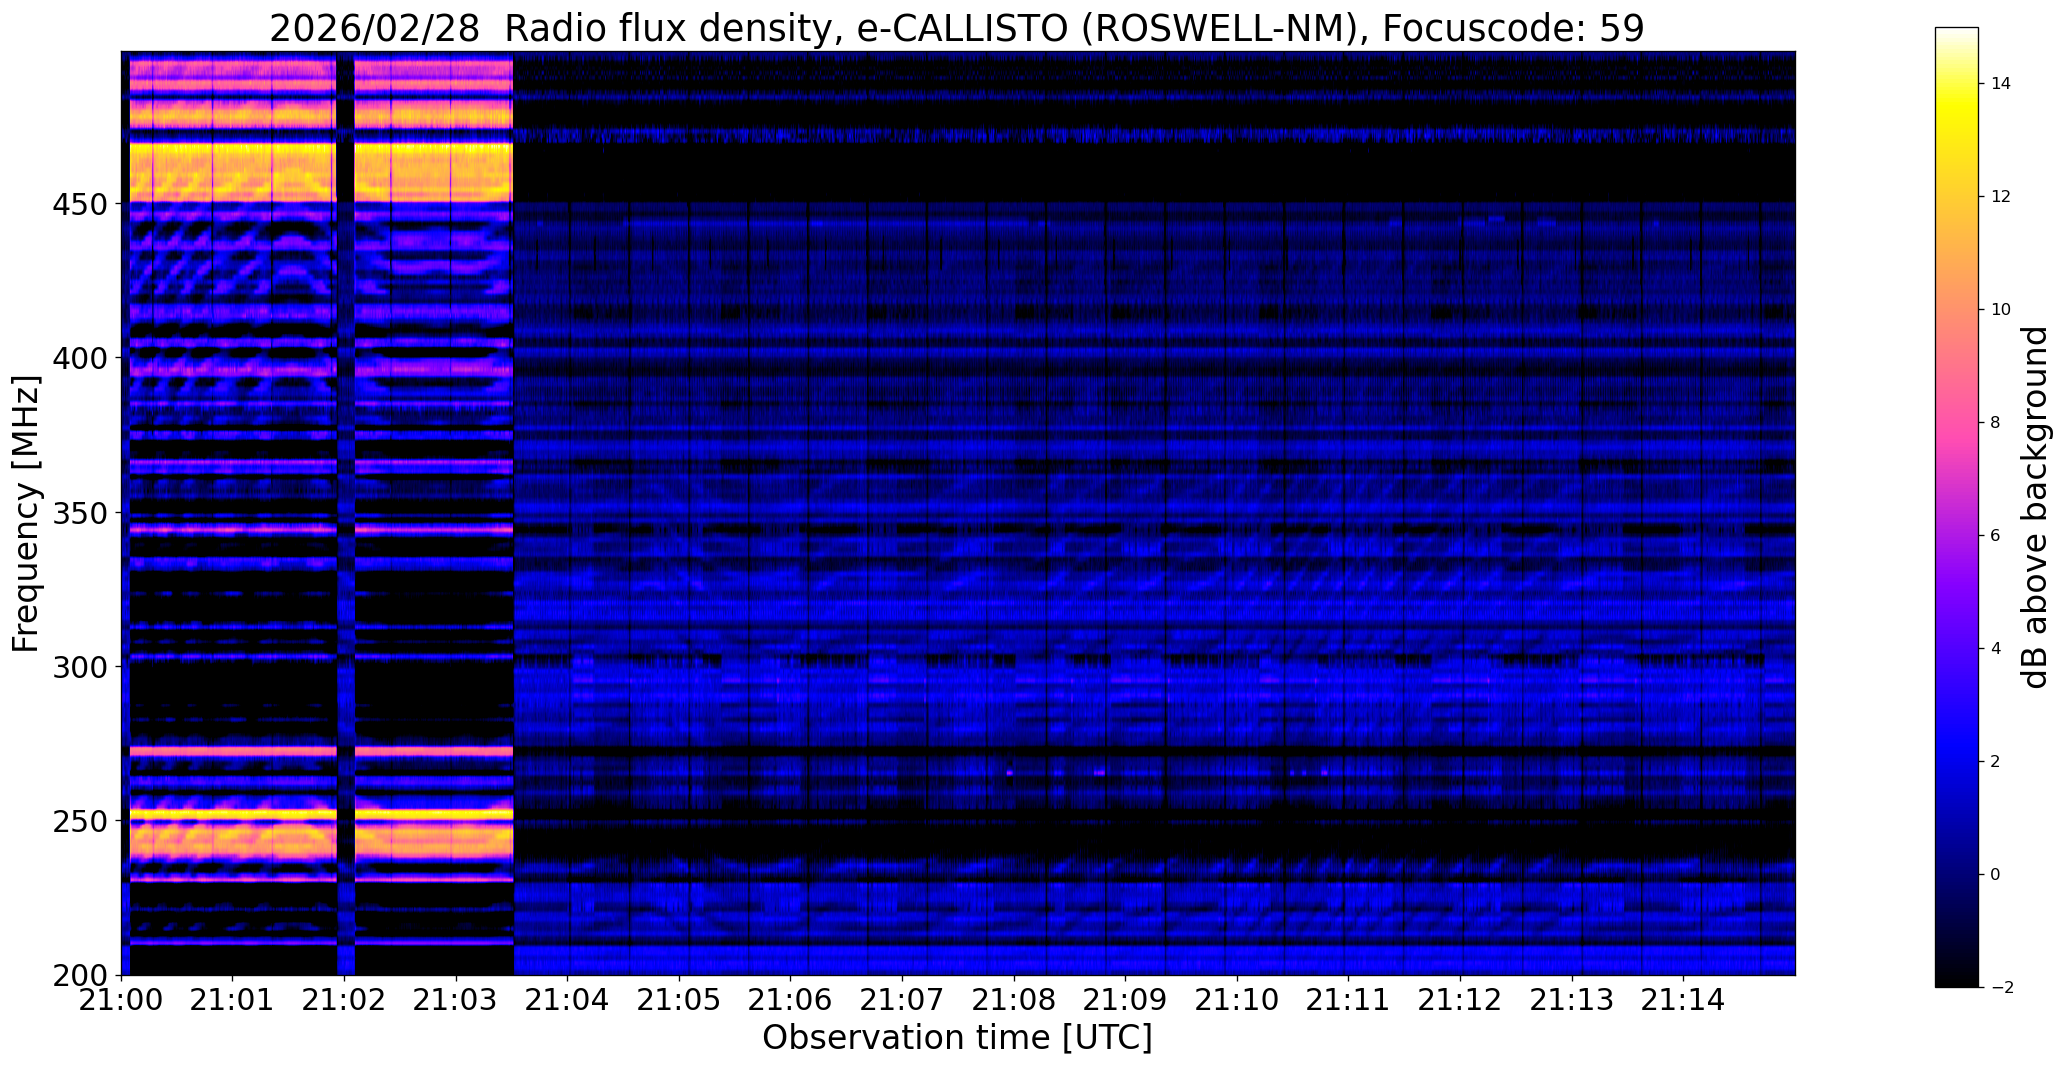Click the 21:02 time tick label
Image resolution: width=2066 pixels, height=1067 pixels.
(x=345, y=999)
